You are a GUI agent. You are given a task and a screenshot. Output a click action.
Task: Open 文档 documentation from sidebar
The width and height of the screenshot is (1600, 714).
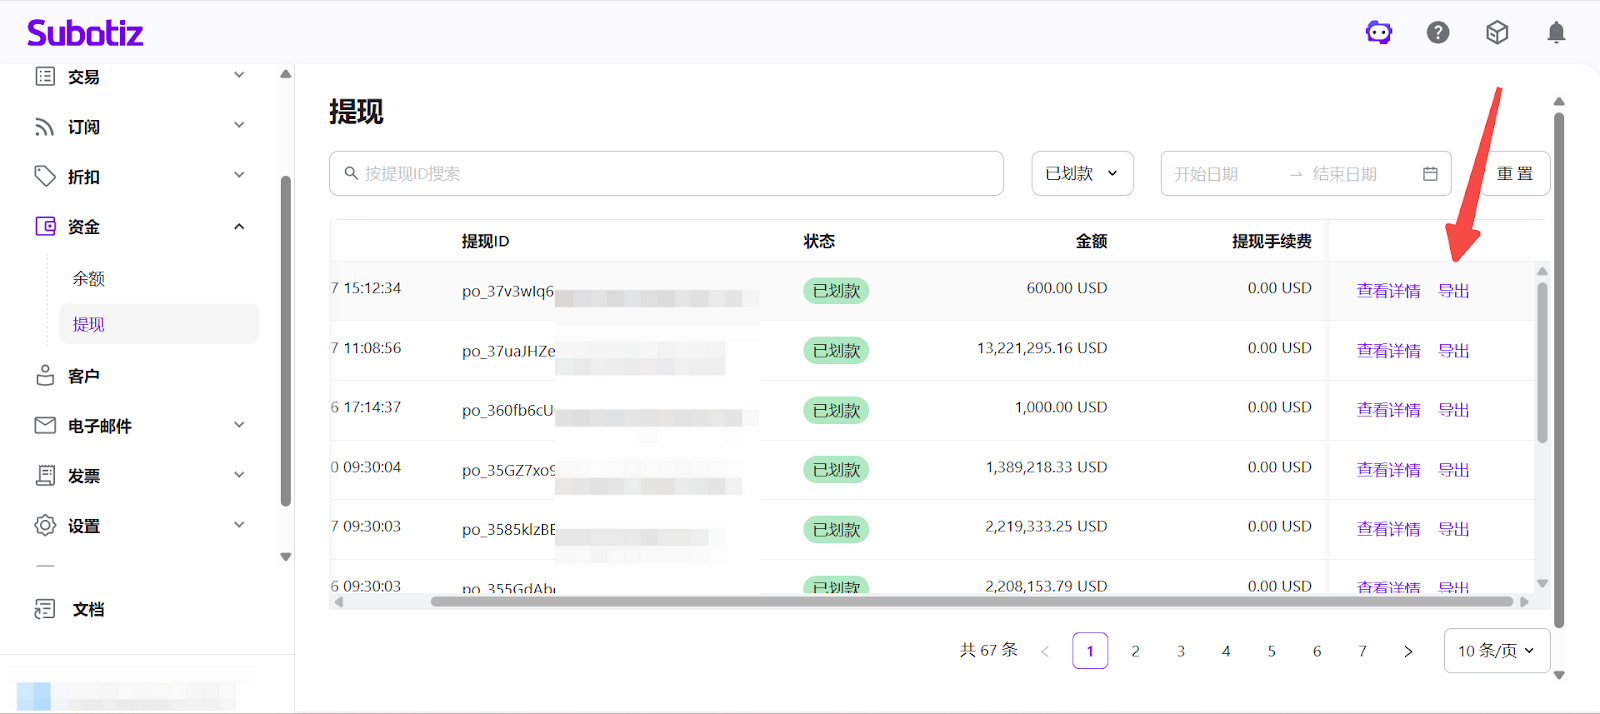(88, 609)
